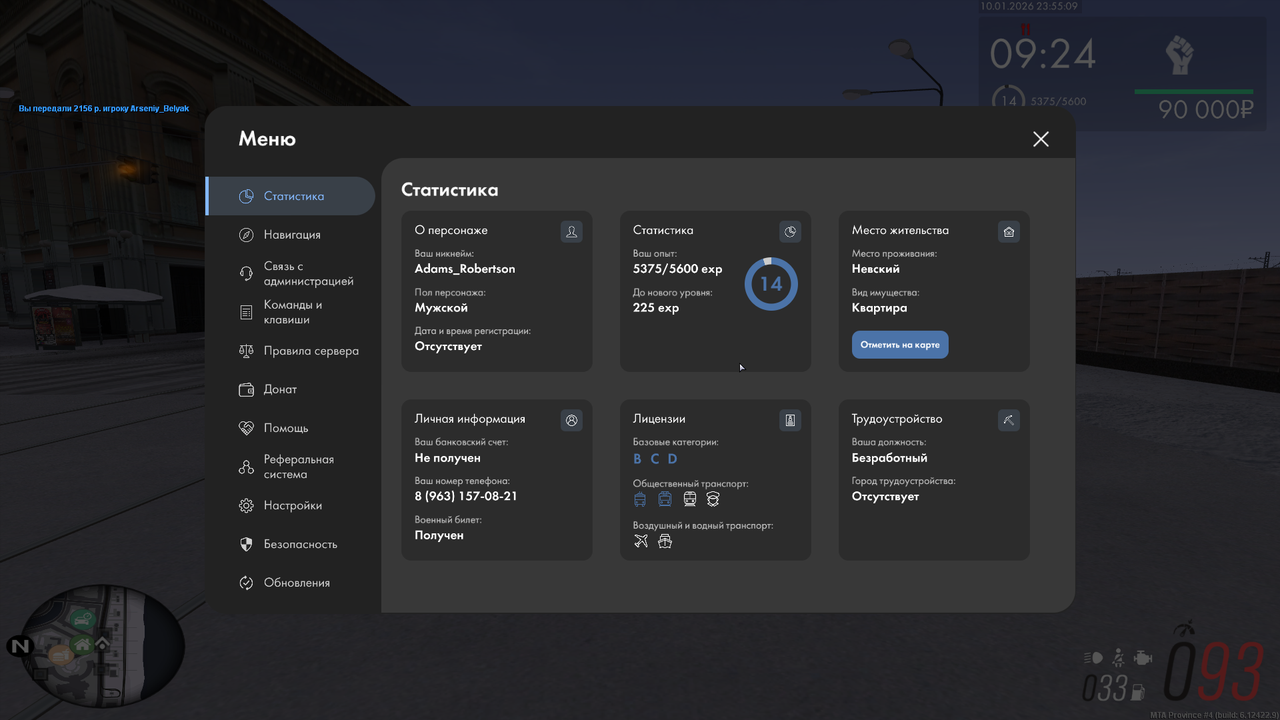
Task: Click the 90 000₽ balance in HUD
Action: (1206, 110)
